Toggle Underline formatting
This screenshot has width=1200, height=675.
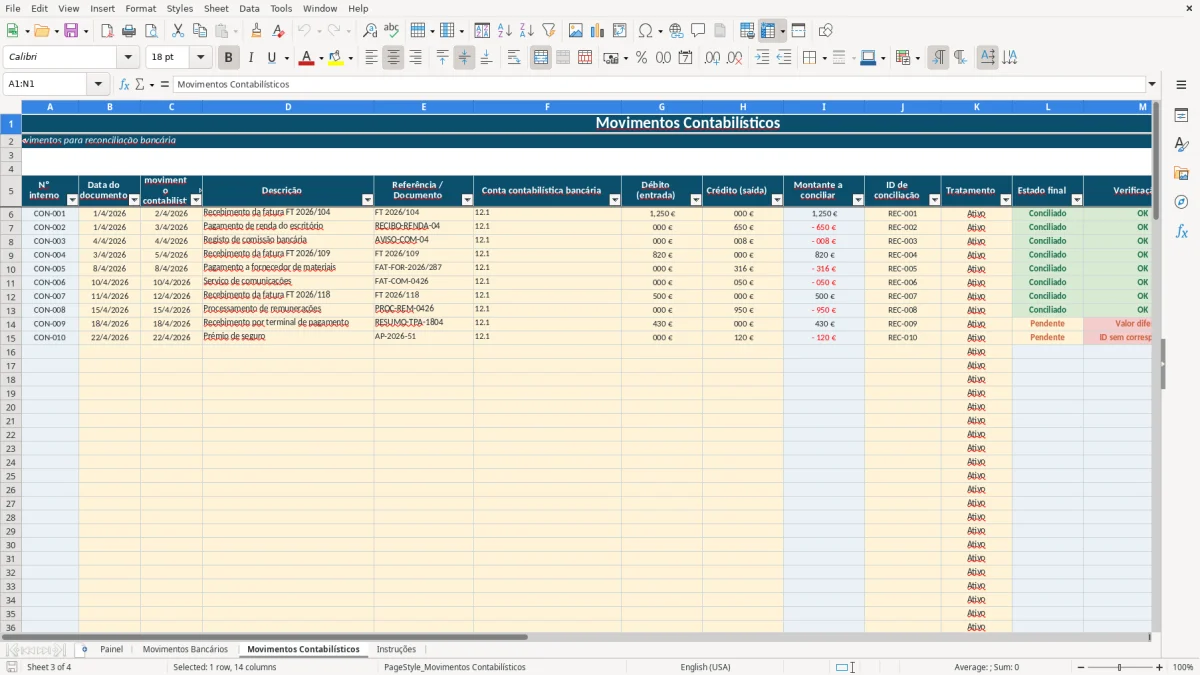tap(271, 58)
